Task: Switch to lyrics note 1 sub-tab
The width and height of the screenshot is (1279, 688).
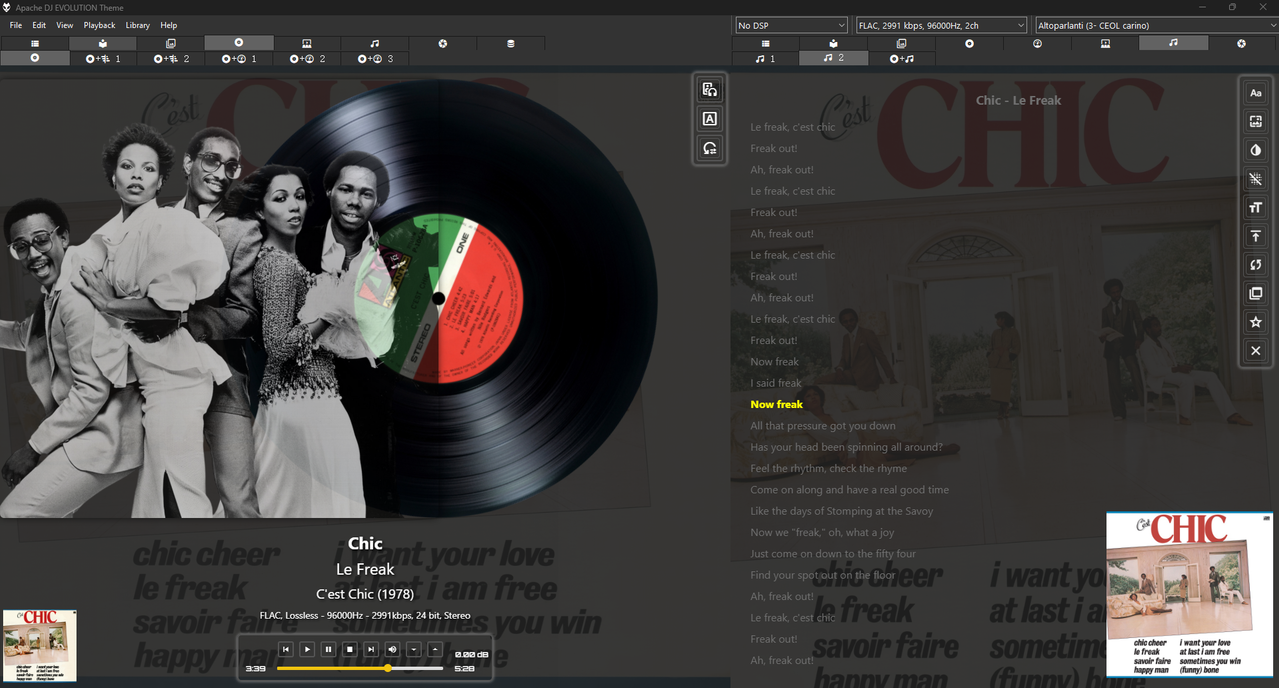Action: tap(766, 59)
